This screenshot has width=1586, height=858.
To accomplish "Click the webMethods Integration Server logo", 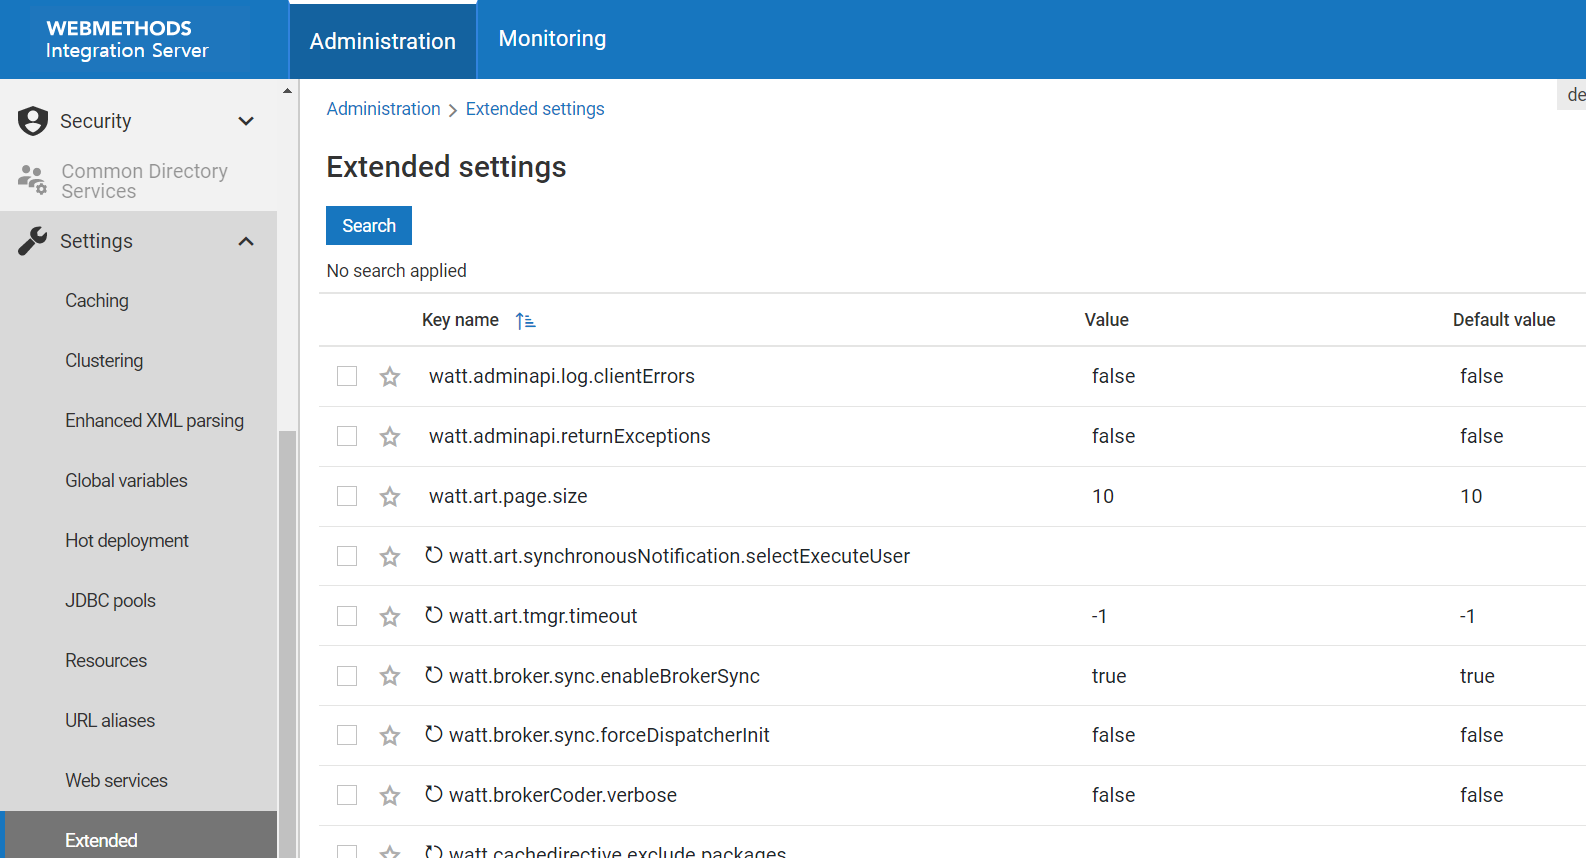I will point(127,39).
